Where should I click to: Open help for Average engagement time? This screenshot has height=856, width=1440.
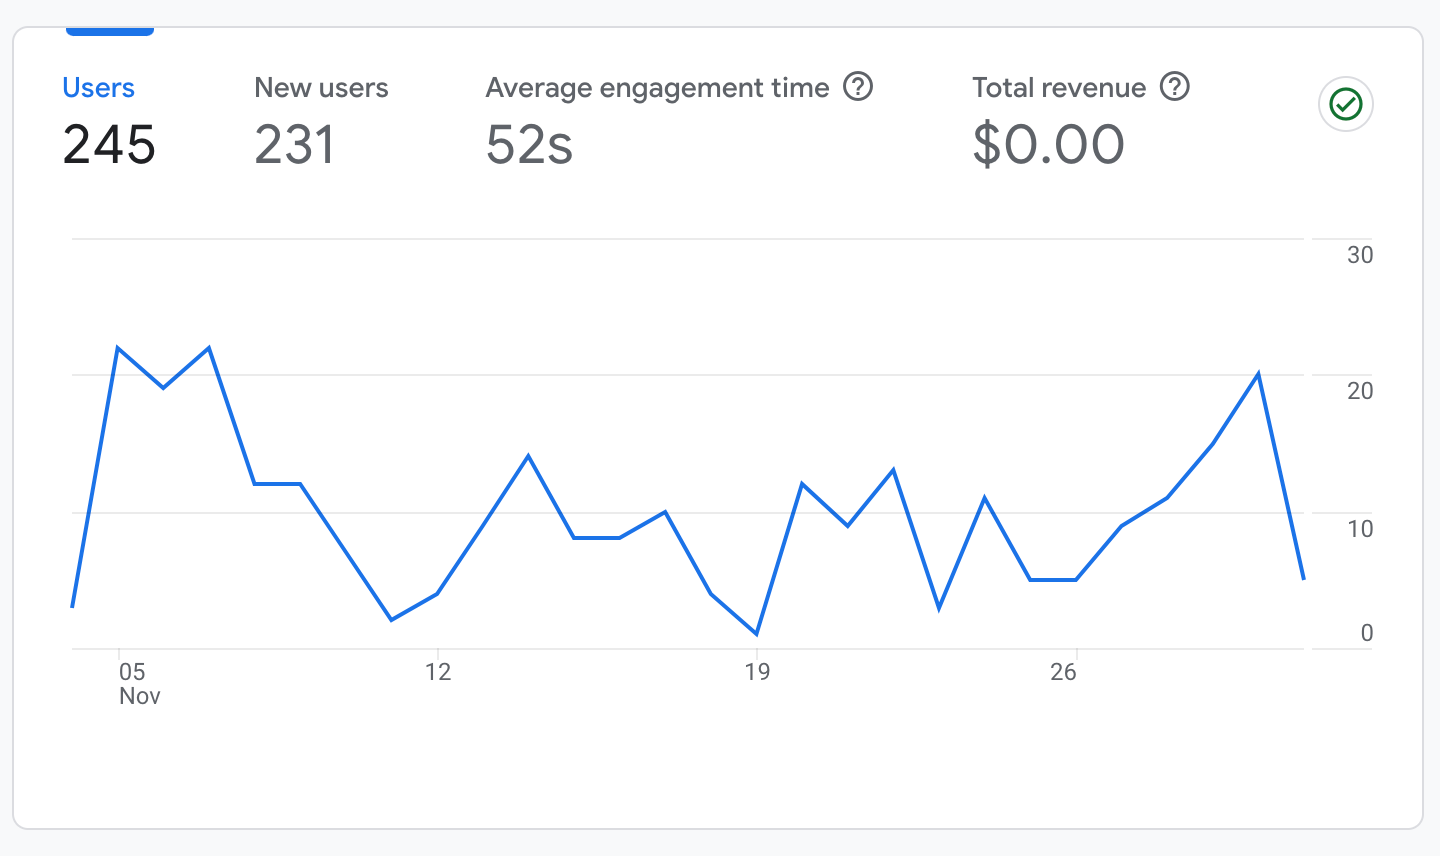pyautogui.click(x=858, y=87)
